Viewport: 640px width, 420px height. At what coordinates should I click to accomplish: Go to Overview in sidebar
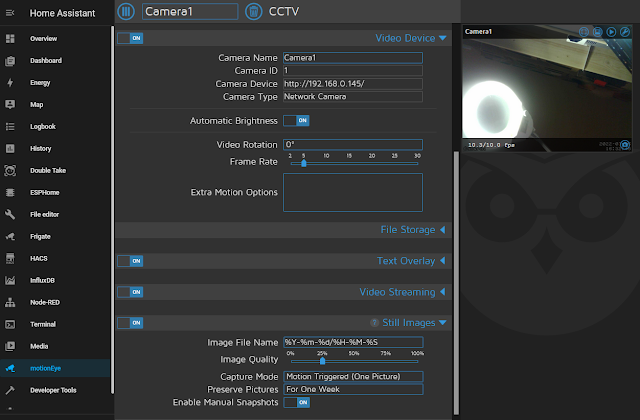[x=55, y=39]
